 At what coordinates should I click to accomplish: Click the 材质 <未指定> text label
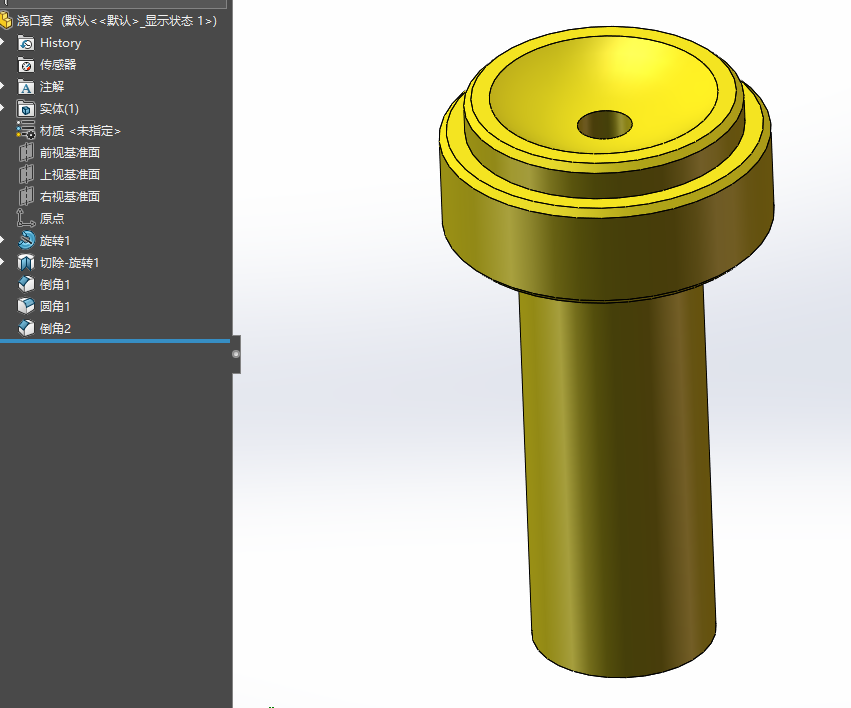pyautogui.click(x=80, y=131)
